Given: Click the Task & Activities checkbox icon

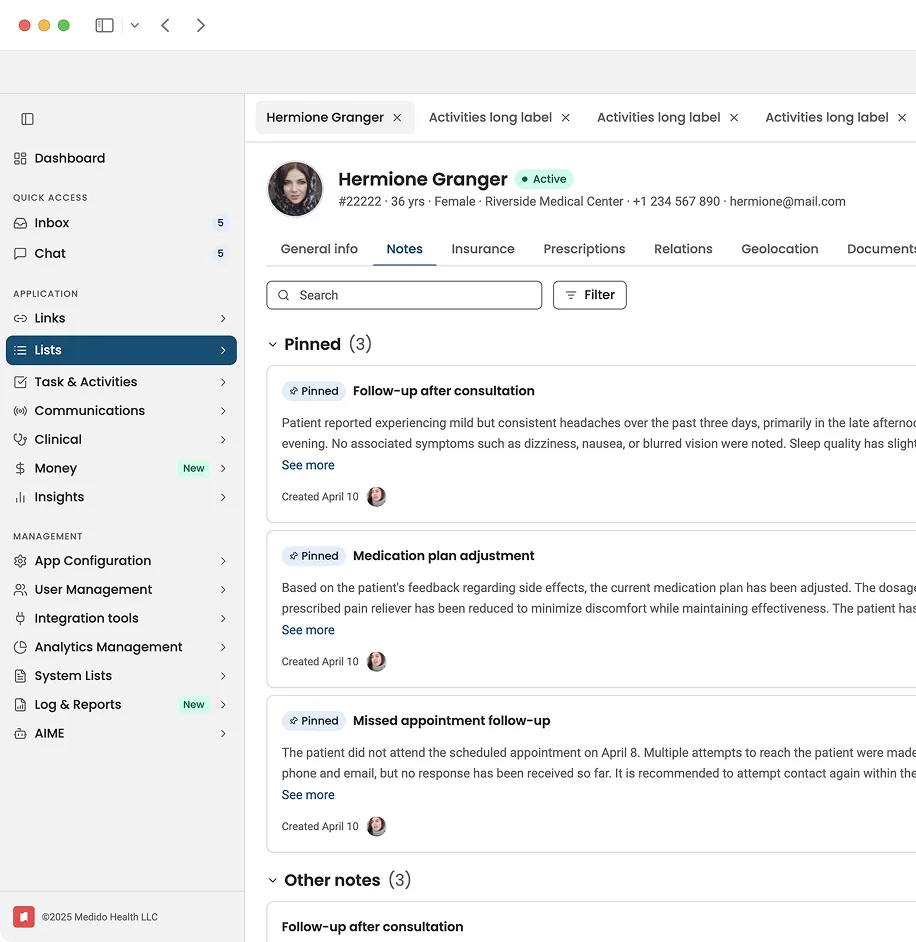Looking at the screenshot, I should (x=20, y=382).
